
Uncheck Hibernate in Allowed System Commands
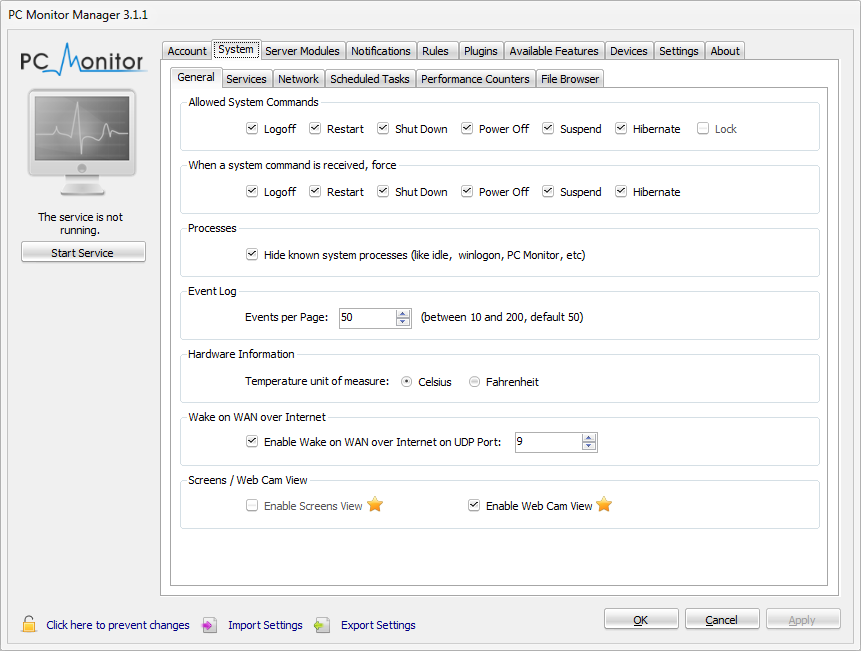click(x=621, y=129)
